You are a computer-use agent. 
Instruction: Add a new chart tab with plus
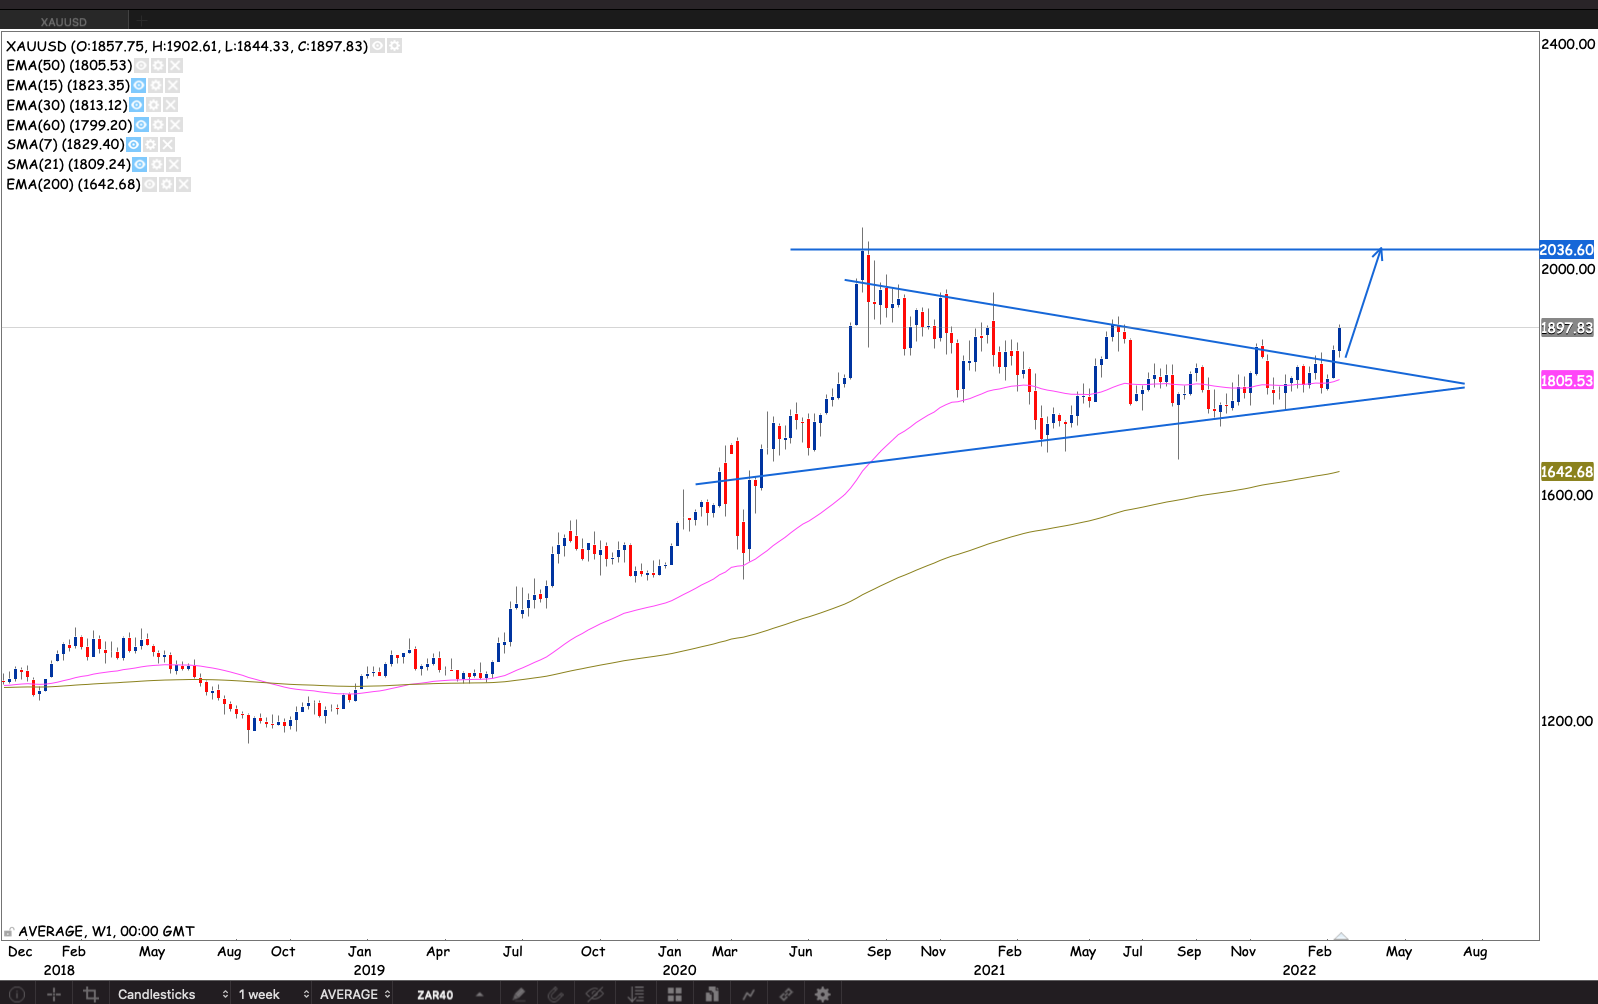[142, 21]
